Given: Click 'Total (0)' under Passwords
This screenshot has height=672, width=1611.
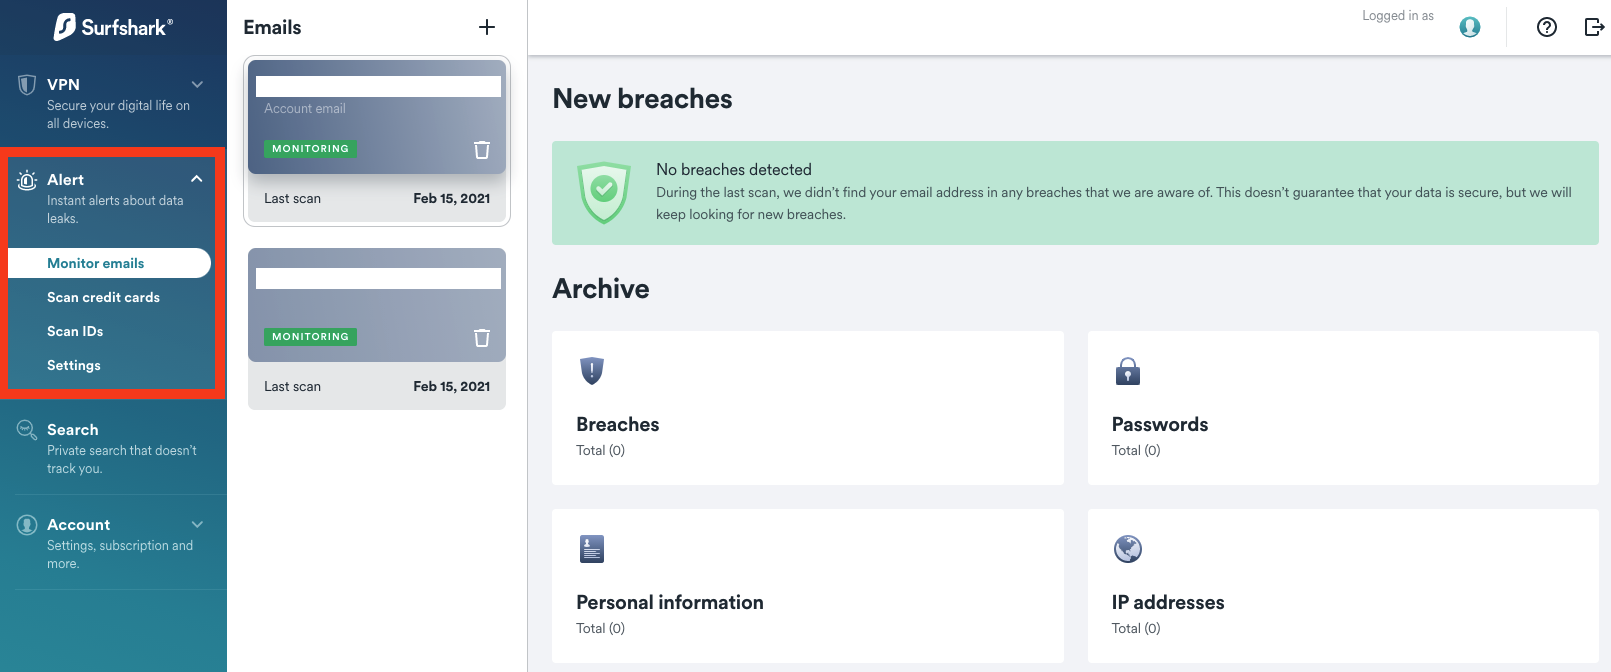Looking at the screenshot, I should click(x=1136, y=451).
